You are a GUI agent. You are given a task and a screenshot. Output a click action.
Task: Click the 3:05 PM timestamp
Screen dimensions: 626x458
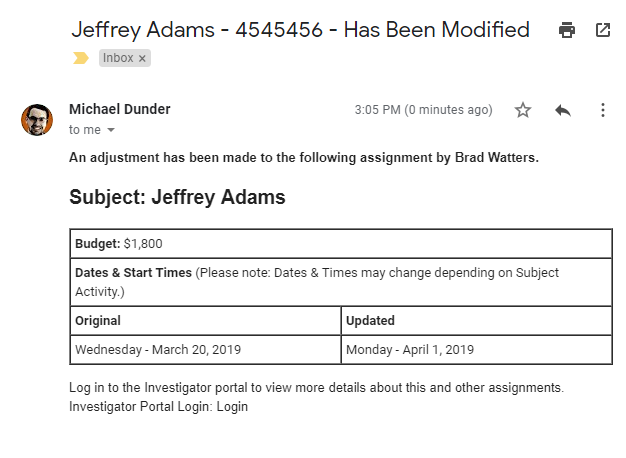pos(424,110)
